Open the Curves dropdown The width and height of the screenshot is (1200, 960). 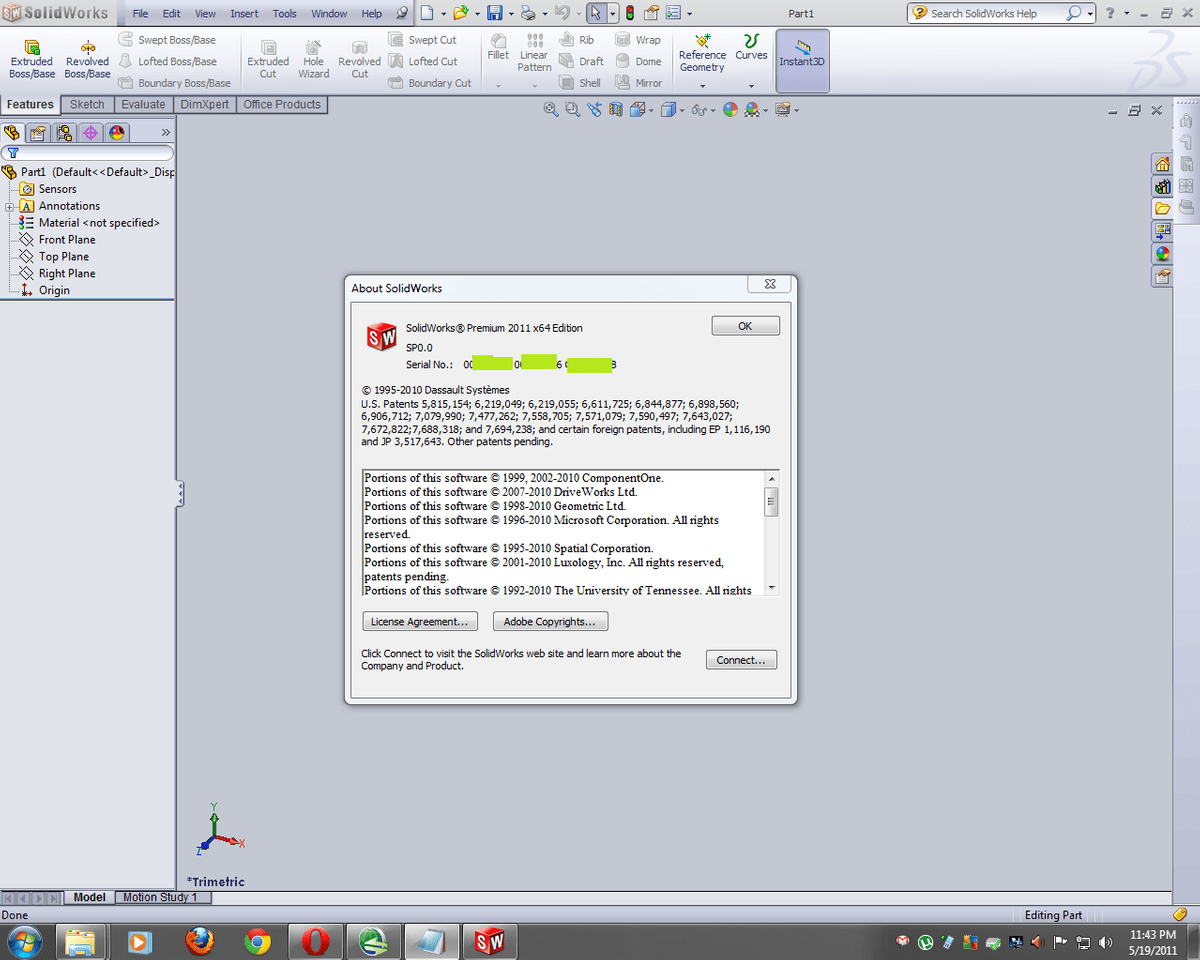pos(751,86)
